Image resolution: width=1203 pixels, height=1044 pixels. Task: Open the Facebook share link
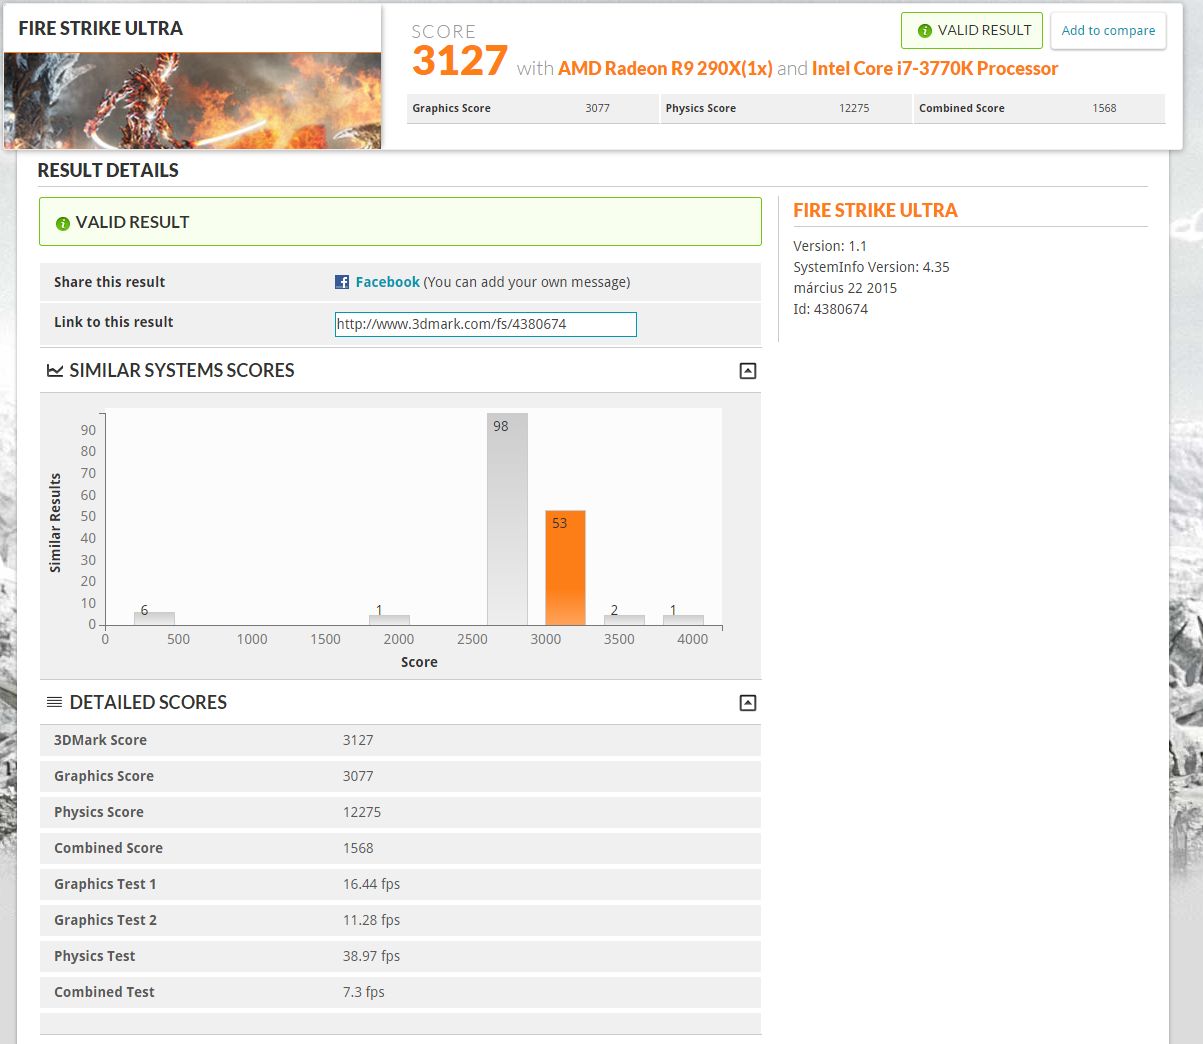[387, 282]
